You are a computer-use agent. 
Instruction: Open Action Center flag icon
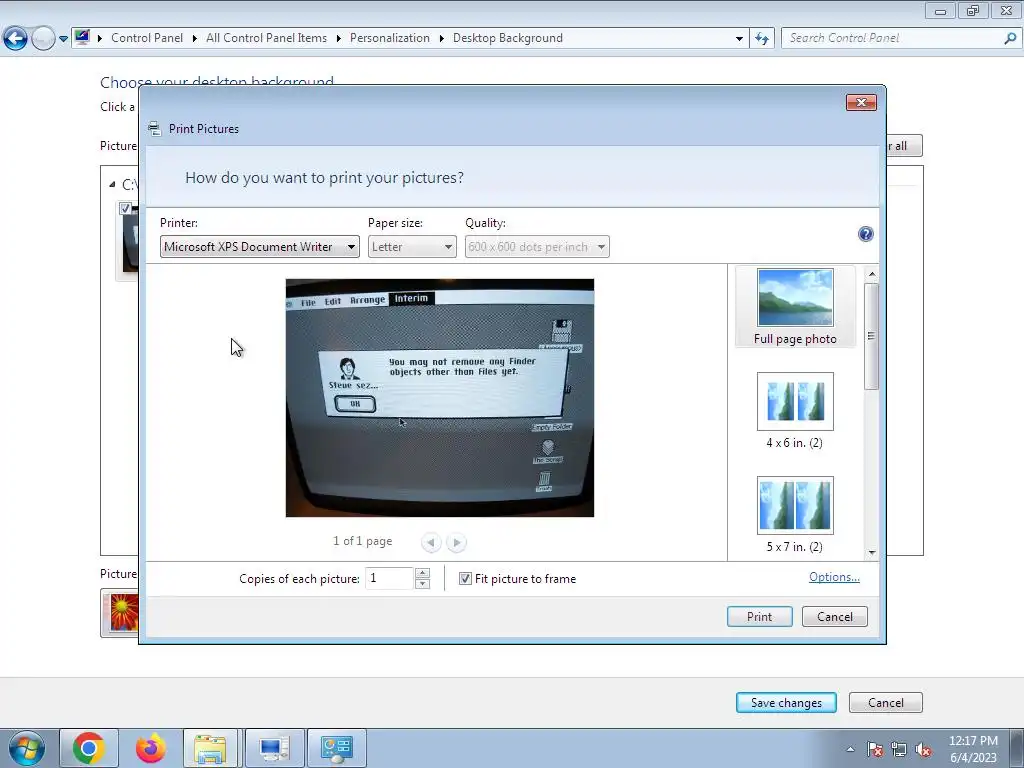pyautogui.click(x=875, y=749)
